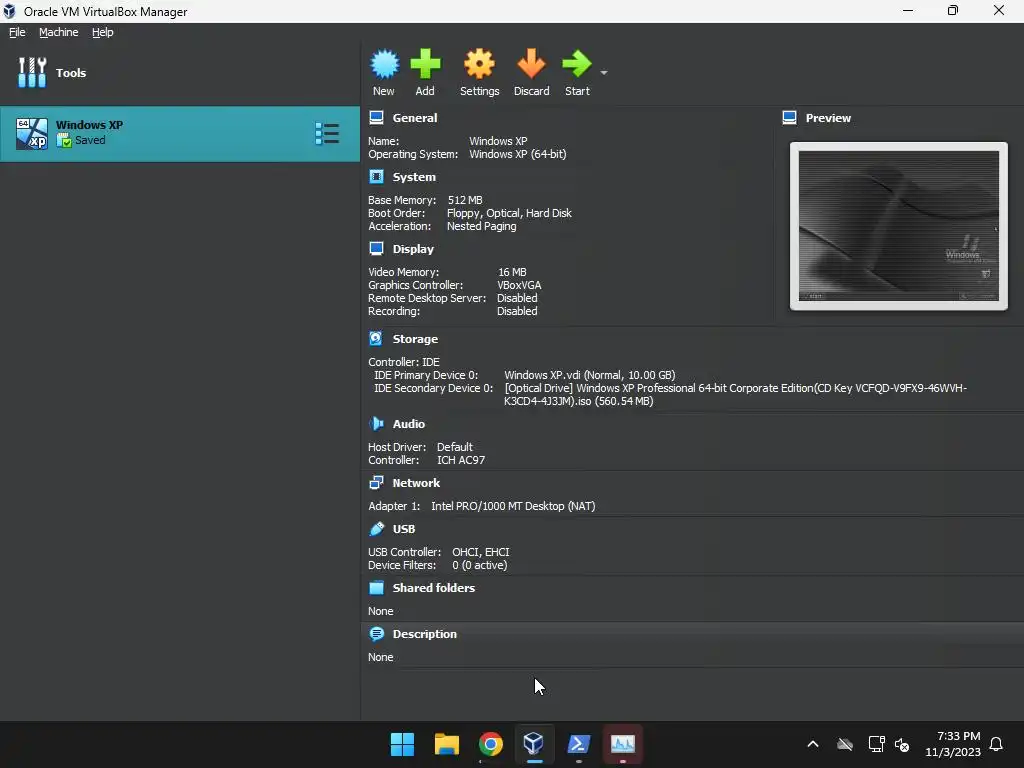Screen dimensions: 1024x768
Task: Open the notifications bell
Action: coord(997,744)
